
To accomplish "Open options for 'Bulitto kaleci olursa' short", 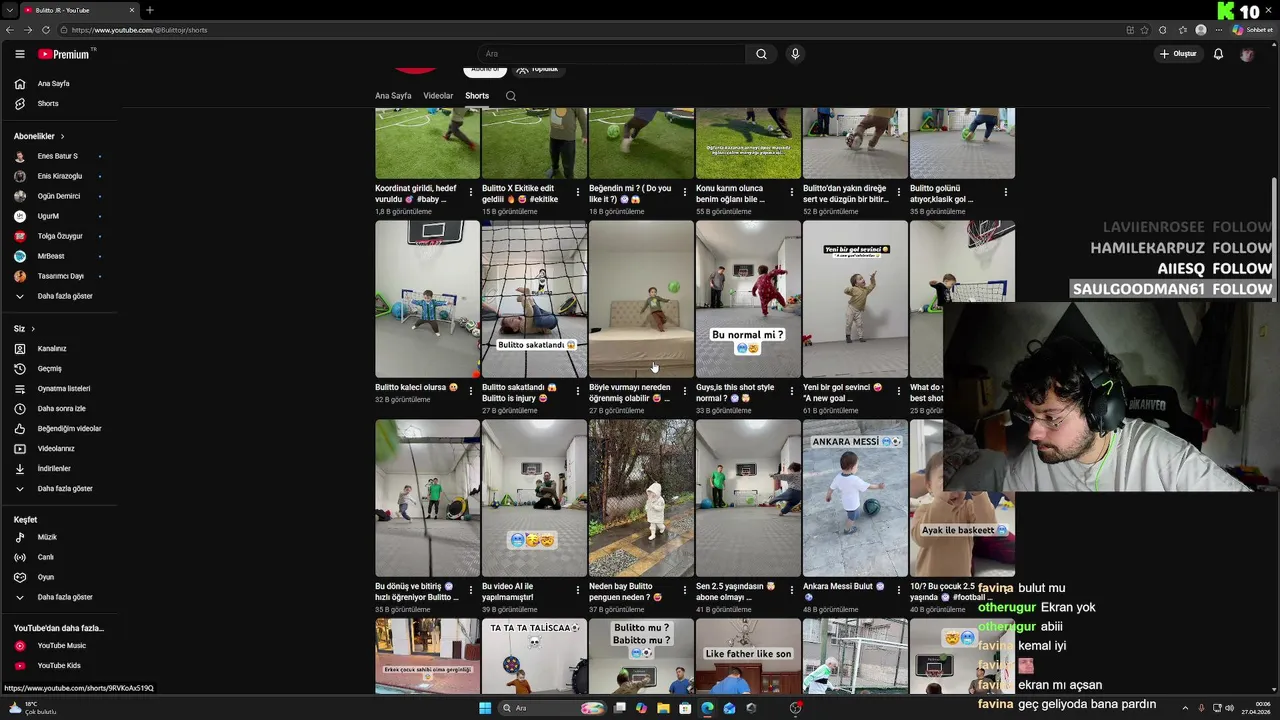I will click(x=471, y=391).
